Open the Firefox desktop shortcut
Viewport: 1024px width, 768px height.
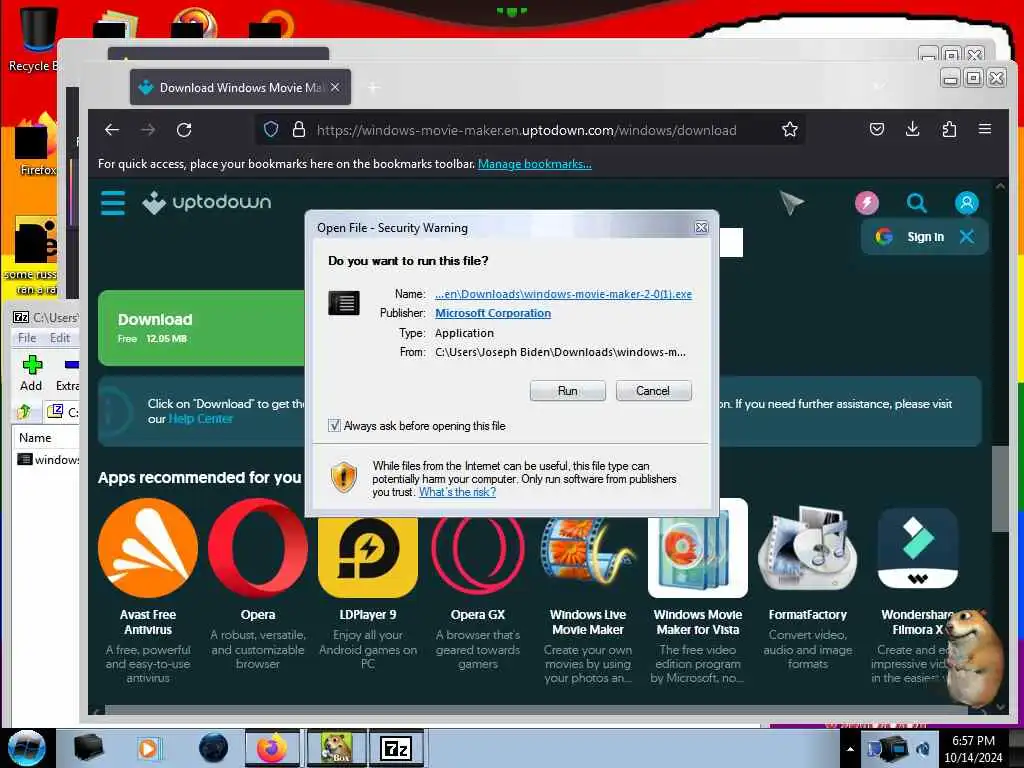pyautogui.click(x=37, y=145)
